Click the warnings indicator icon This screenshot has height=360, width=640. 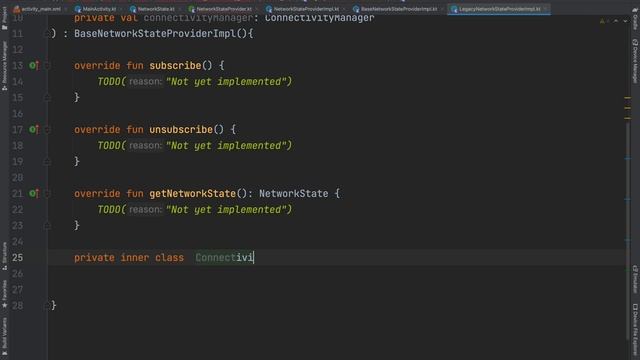point(602,21)
